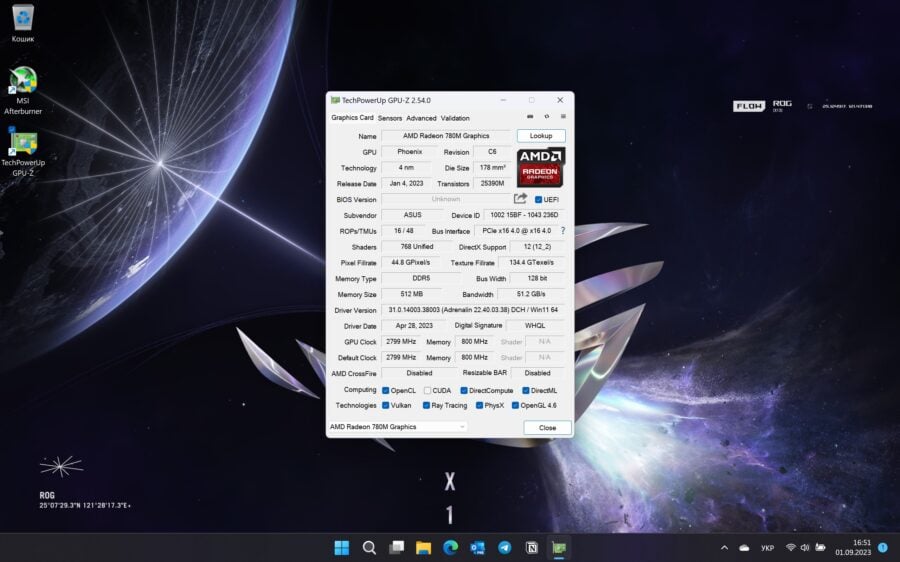Open taskbar Search
The image size is (900, 562).
pyautogui.click(x=369, y=548)
